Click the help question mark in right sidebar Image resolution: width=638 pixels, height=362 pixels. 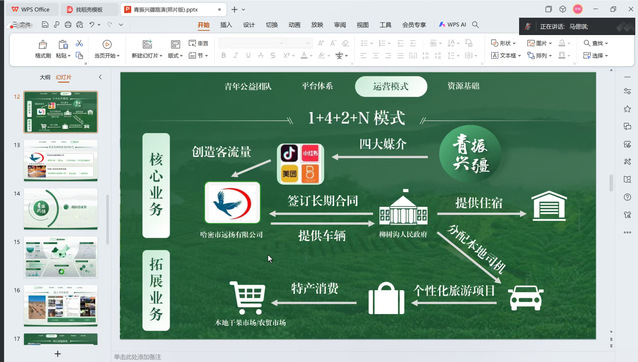(627, 197)
